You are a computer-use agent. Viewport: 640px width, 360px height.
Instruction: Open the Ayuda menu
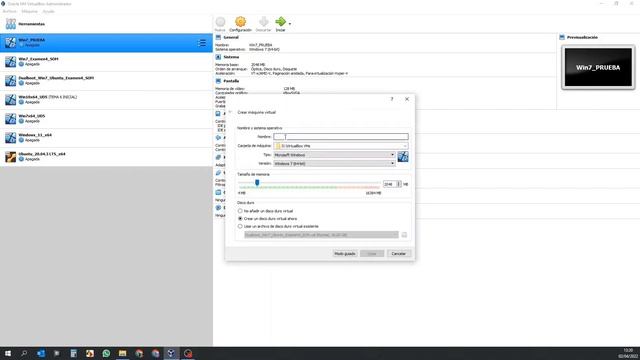[49, 11]
